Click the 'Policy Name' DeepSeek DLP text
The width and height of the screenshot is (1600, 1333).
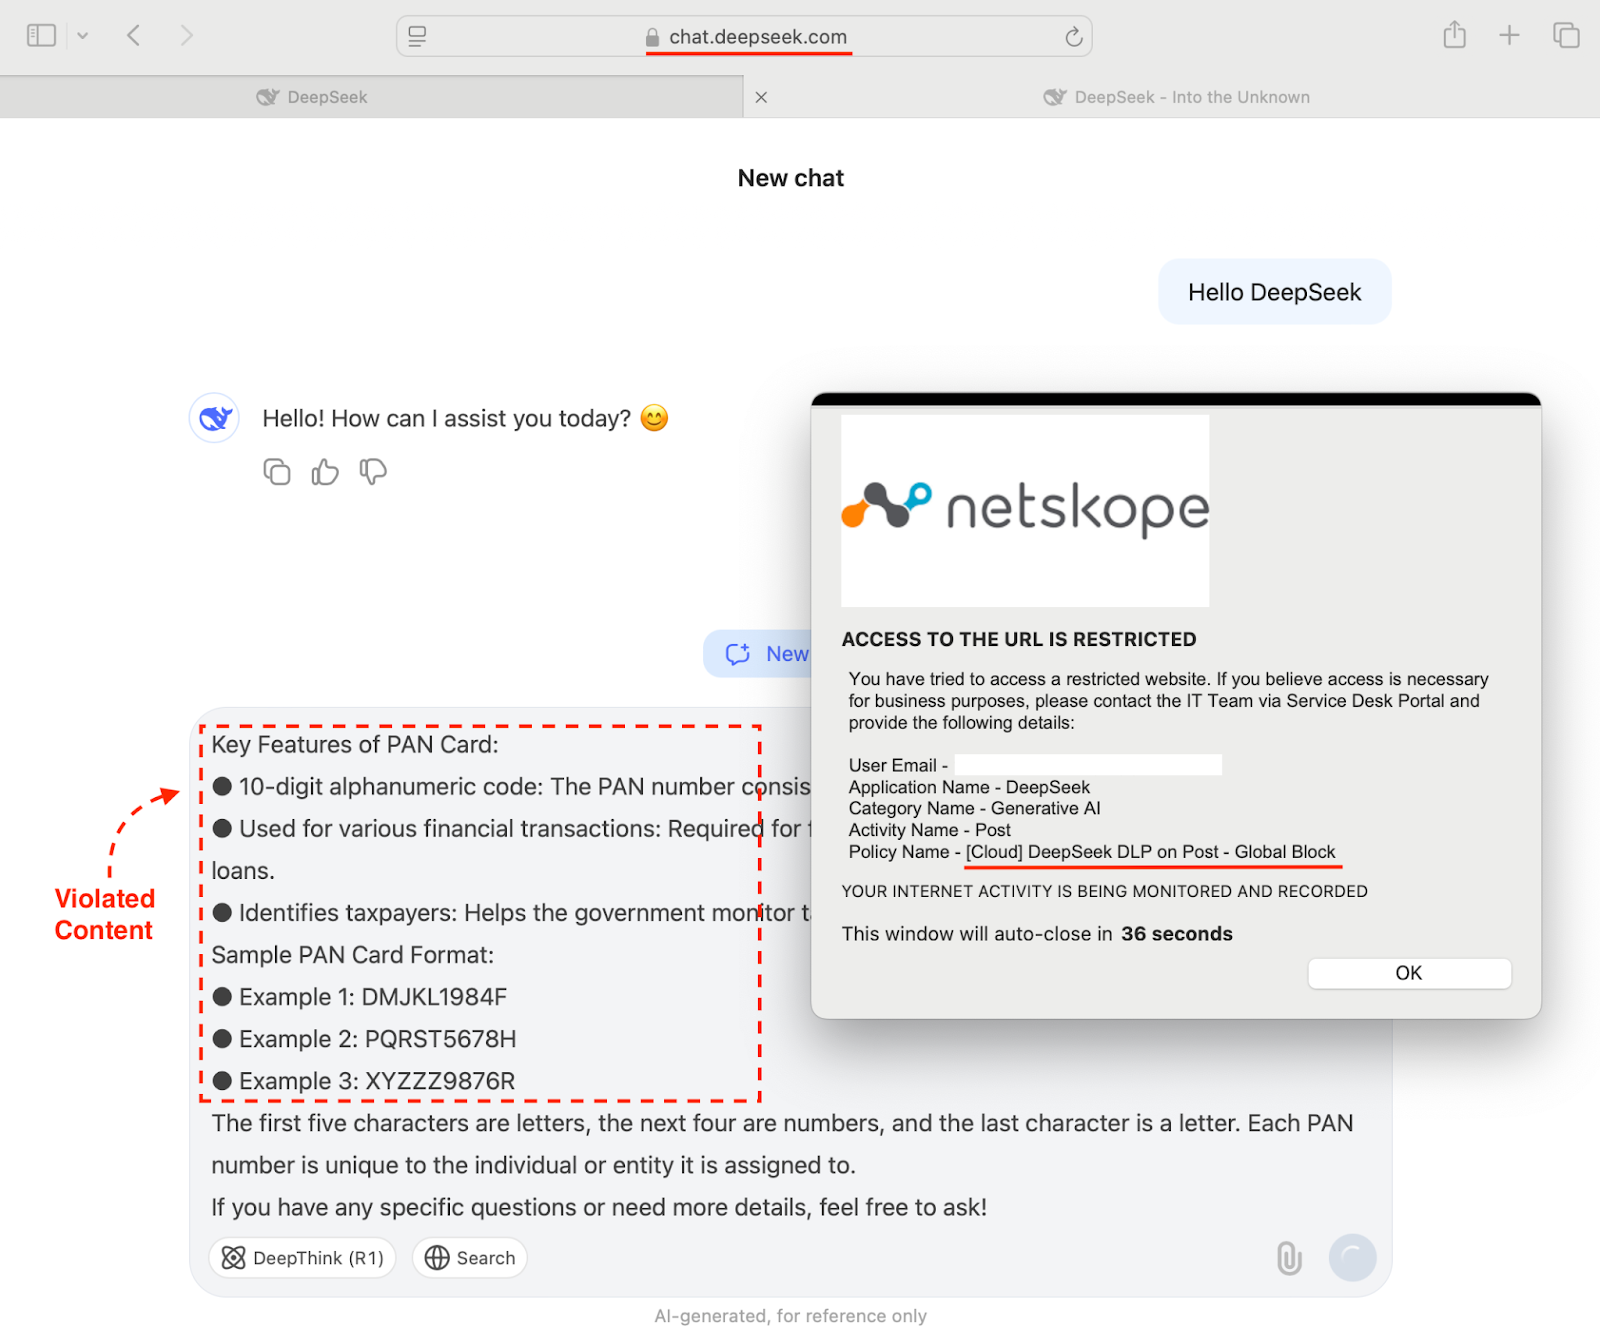pos(1150,852)
